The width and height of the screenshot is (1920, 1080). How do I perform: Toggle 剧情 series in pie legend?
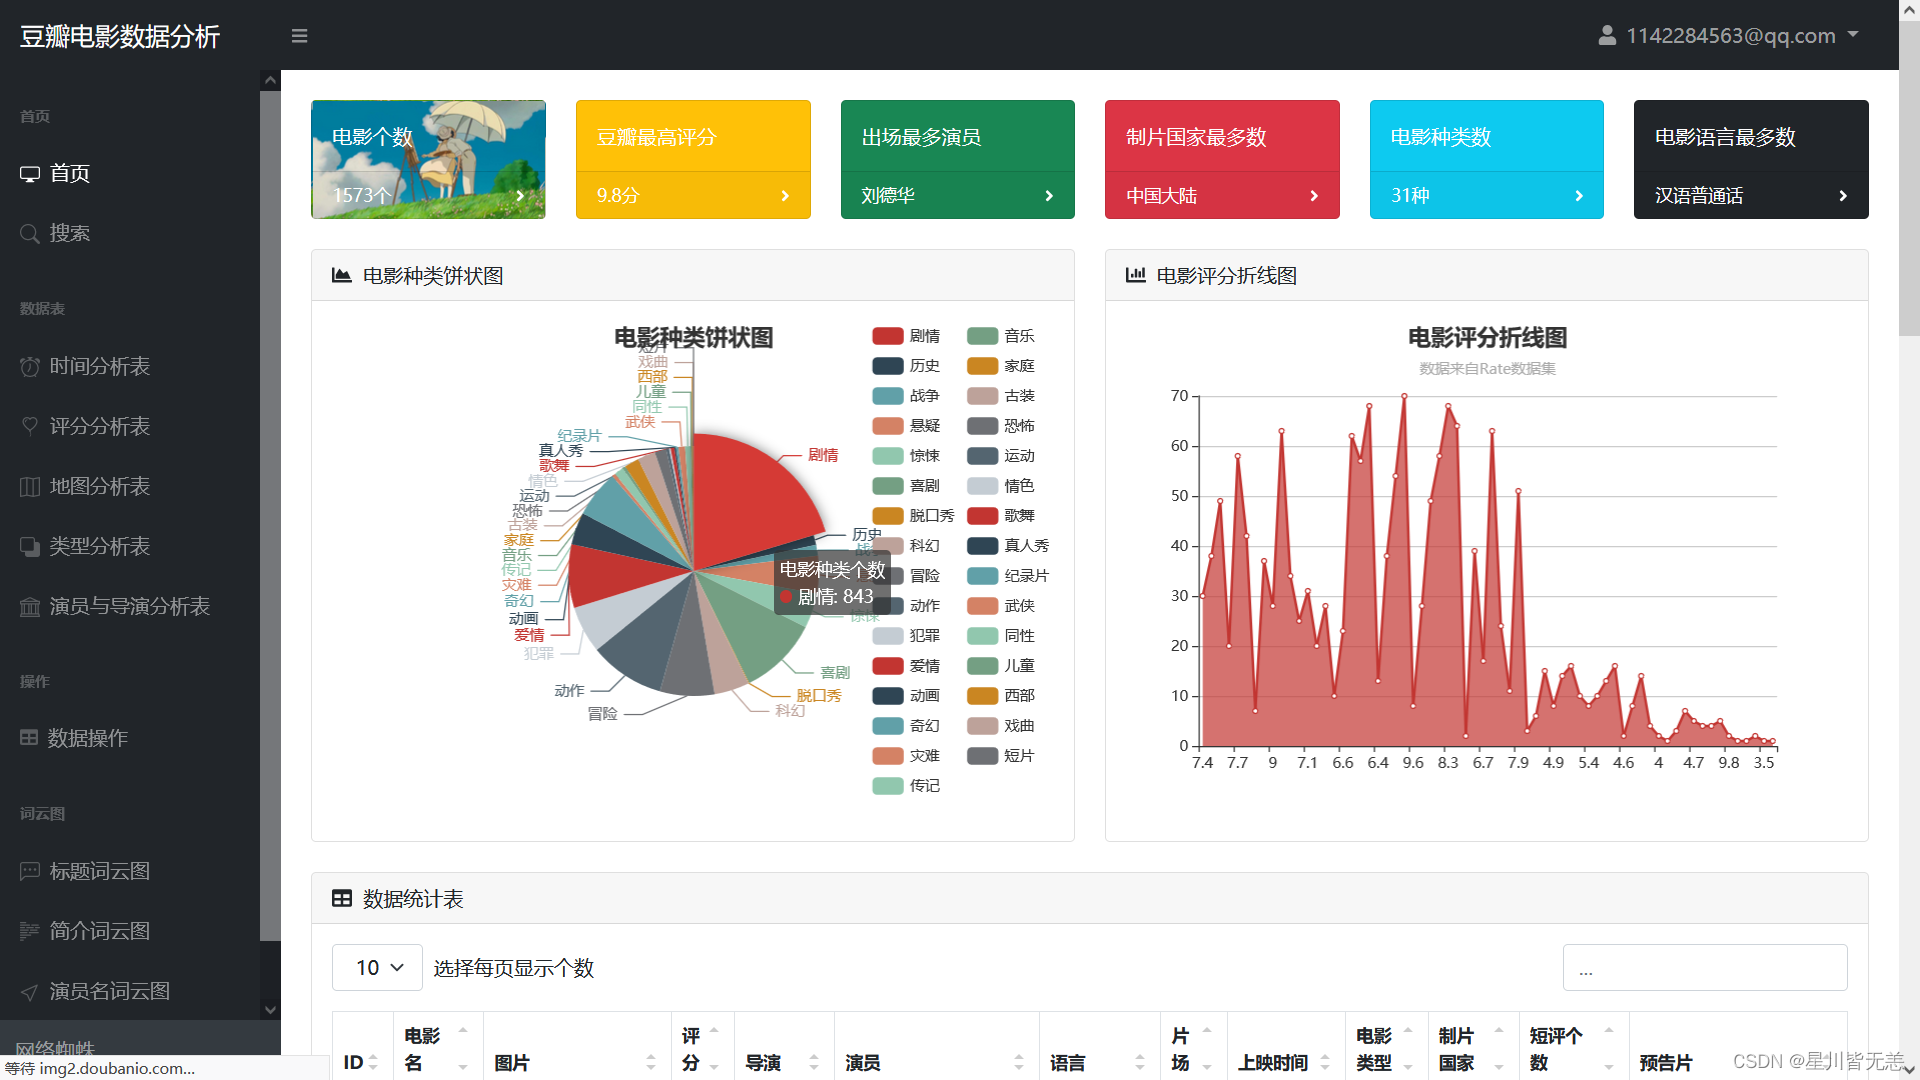pos(906,336)
